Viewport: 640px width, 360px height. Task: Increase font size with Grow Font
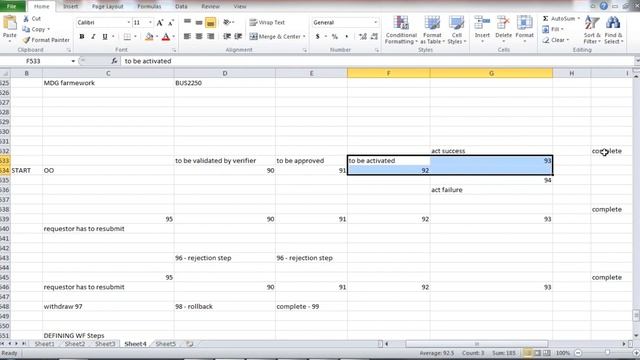(160, 23)
